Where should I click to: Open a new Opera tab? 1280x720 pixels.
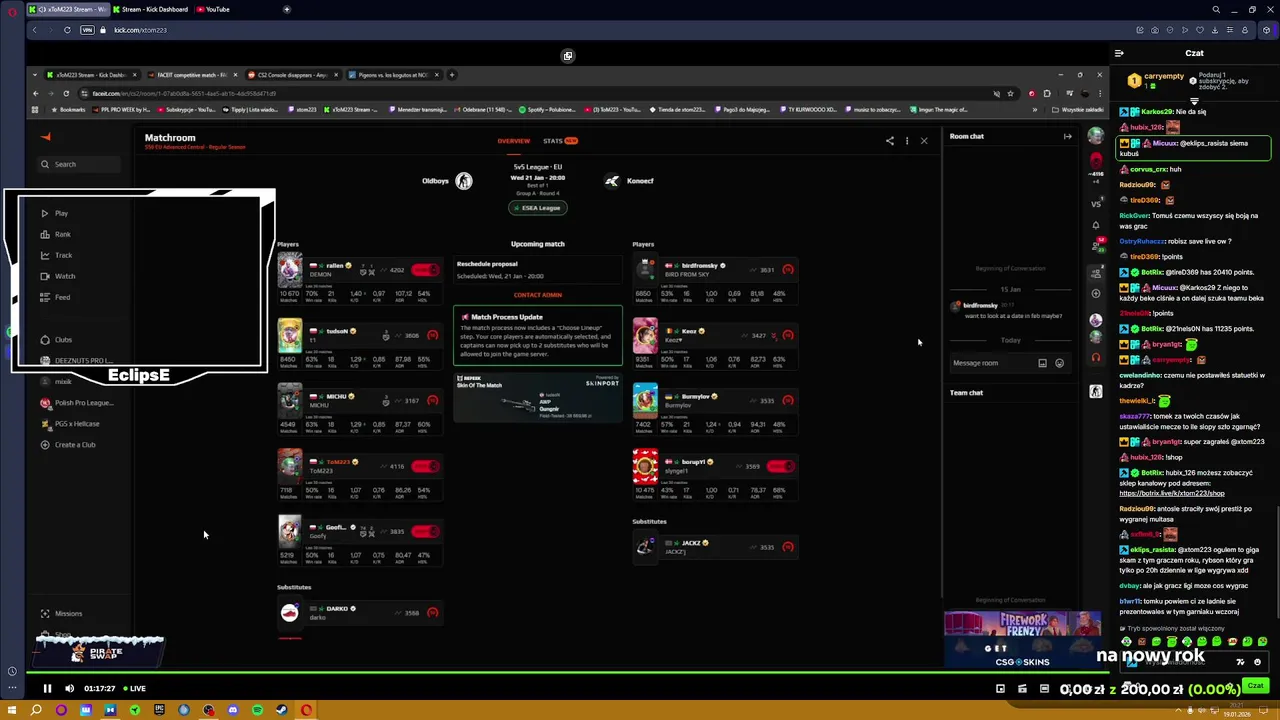[287, 9]
